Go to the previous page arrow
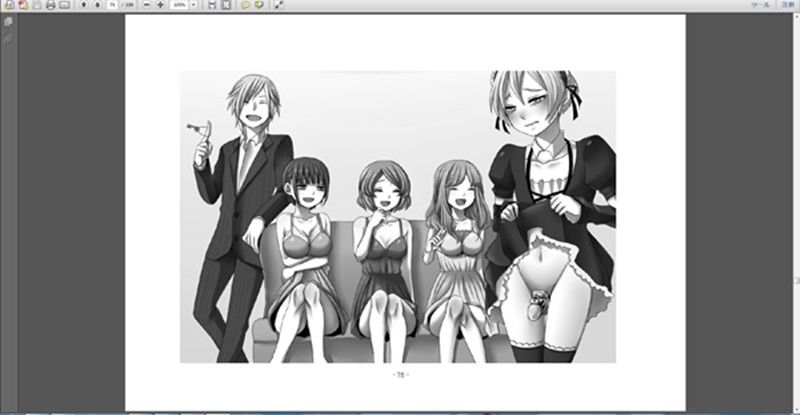This screenshot has height=415, width=800. click(83, 5)
